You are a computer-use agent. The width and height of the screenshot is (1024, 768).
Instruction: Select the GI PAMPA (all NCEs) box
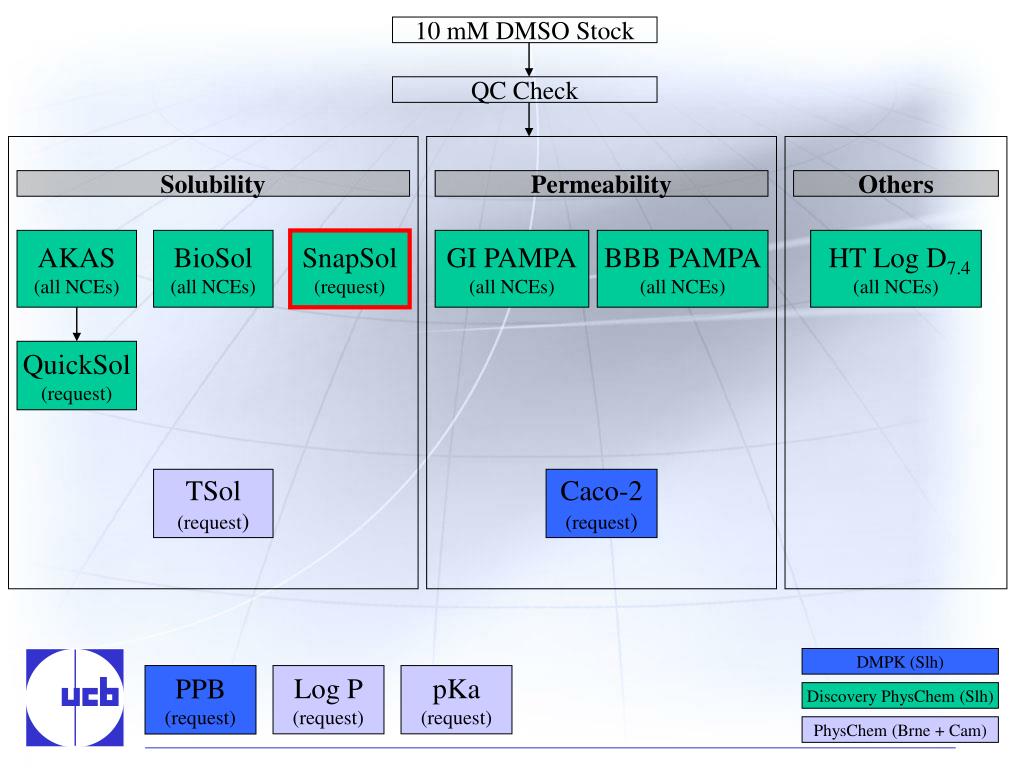click(511, 268)
